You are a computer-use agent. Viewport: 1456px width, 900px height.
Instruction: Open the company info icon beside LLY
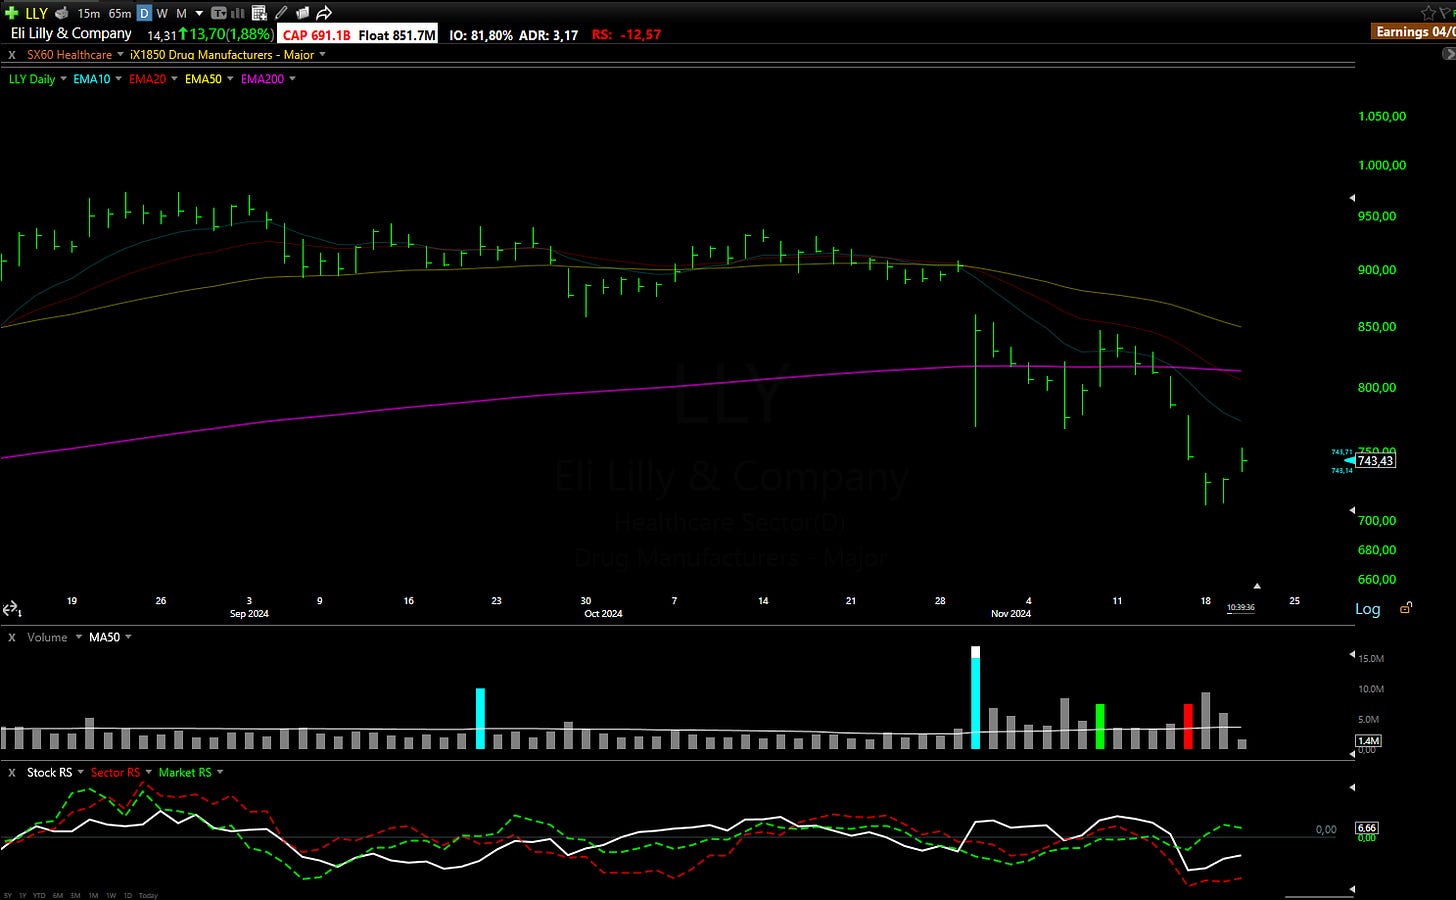[62, 13]
